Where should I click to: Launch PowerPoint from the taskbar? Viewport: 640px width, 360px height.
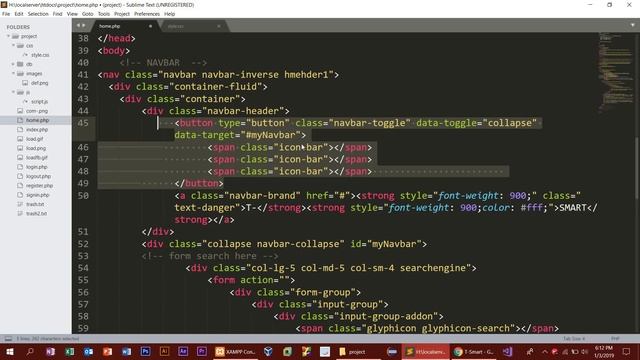[107, 351]
